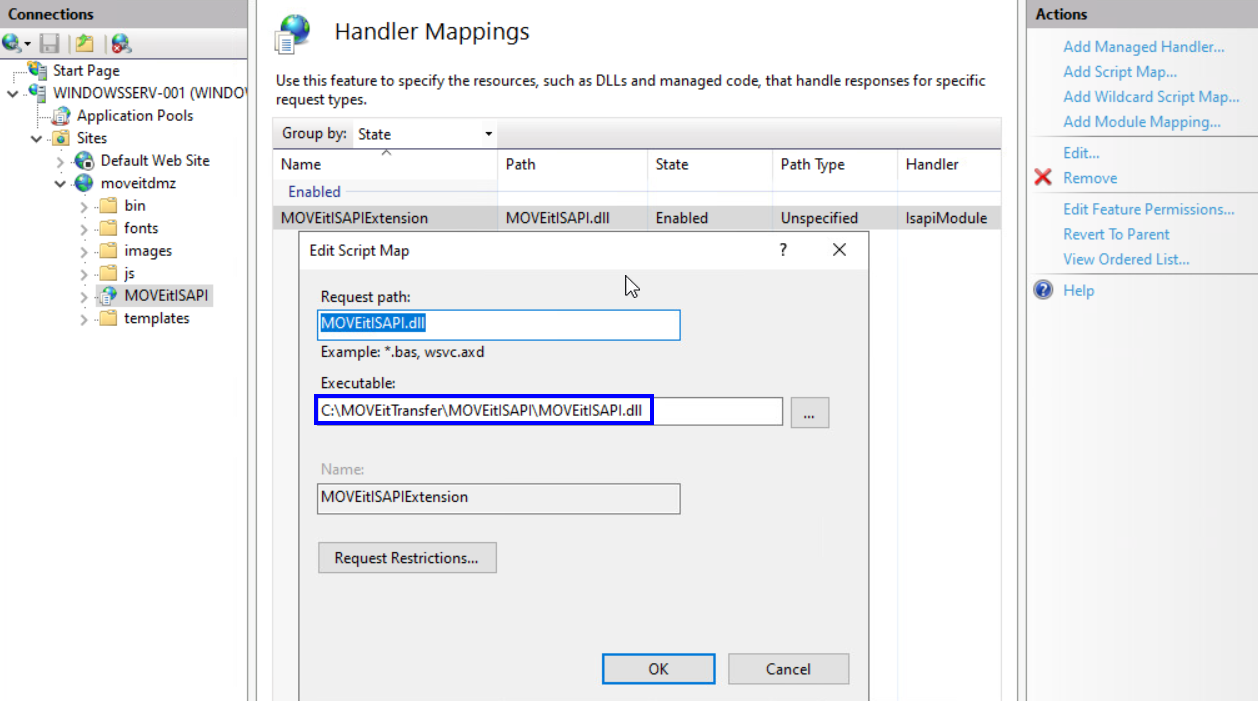
Task: Click Add Managed Handler action link
Action: 1143,47
